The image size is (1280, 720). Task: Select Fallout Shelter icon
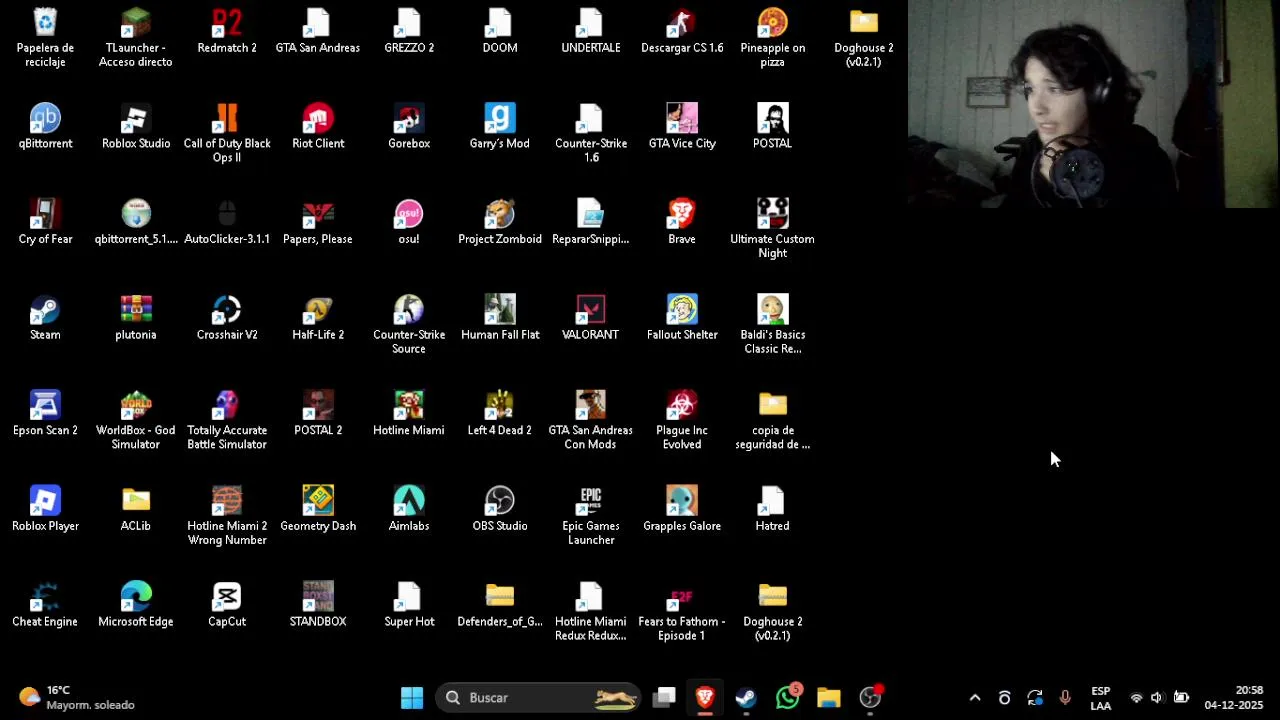(x=682, y=318)
